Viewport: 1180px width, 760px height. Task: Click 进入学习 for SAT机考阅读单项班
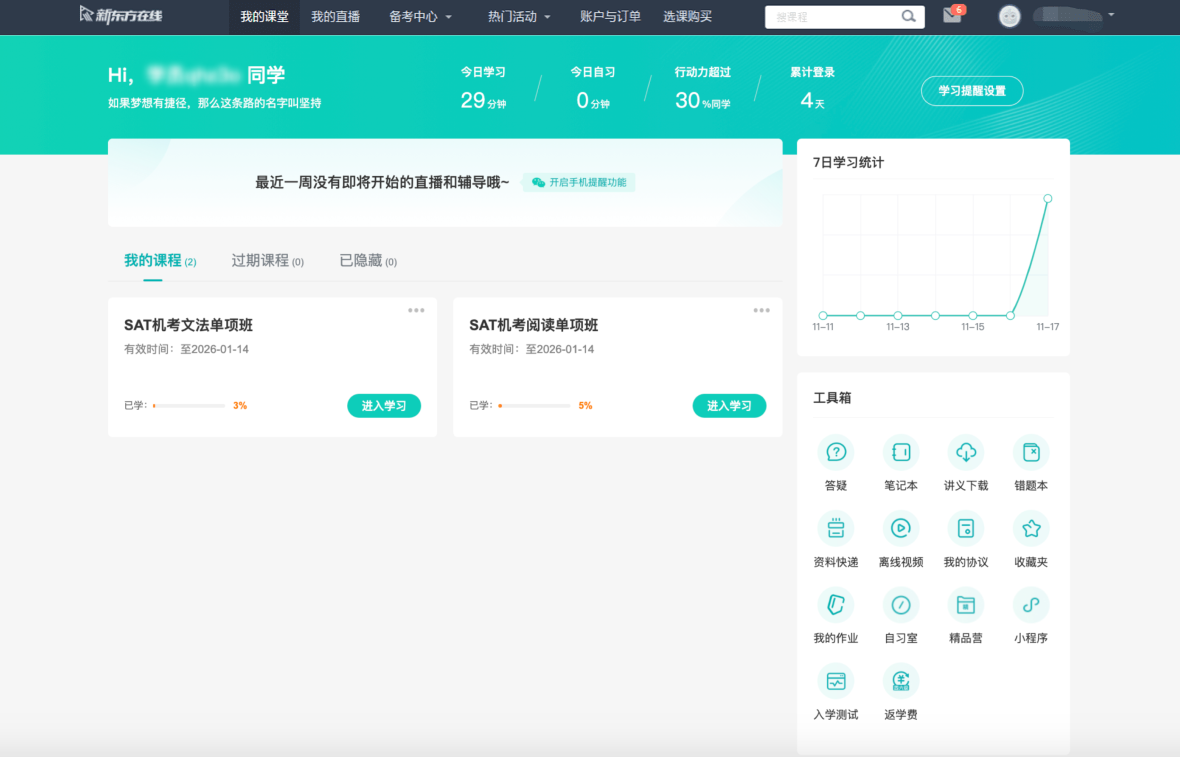pos(729,406)
